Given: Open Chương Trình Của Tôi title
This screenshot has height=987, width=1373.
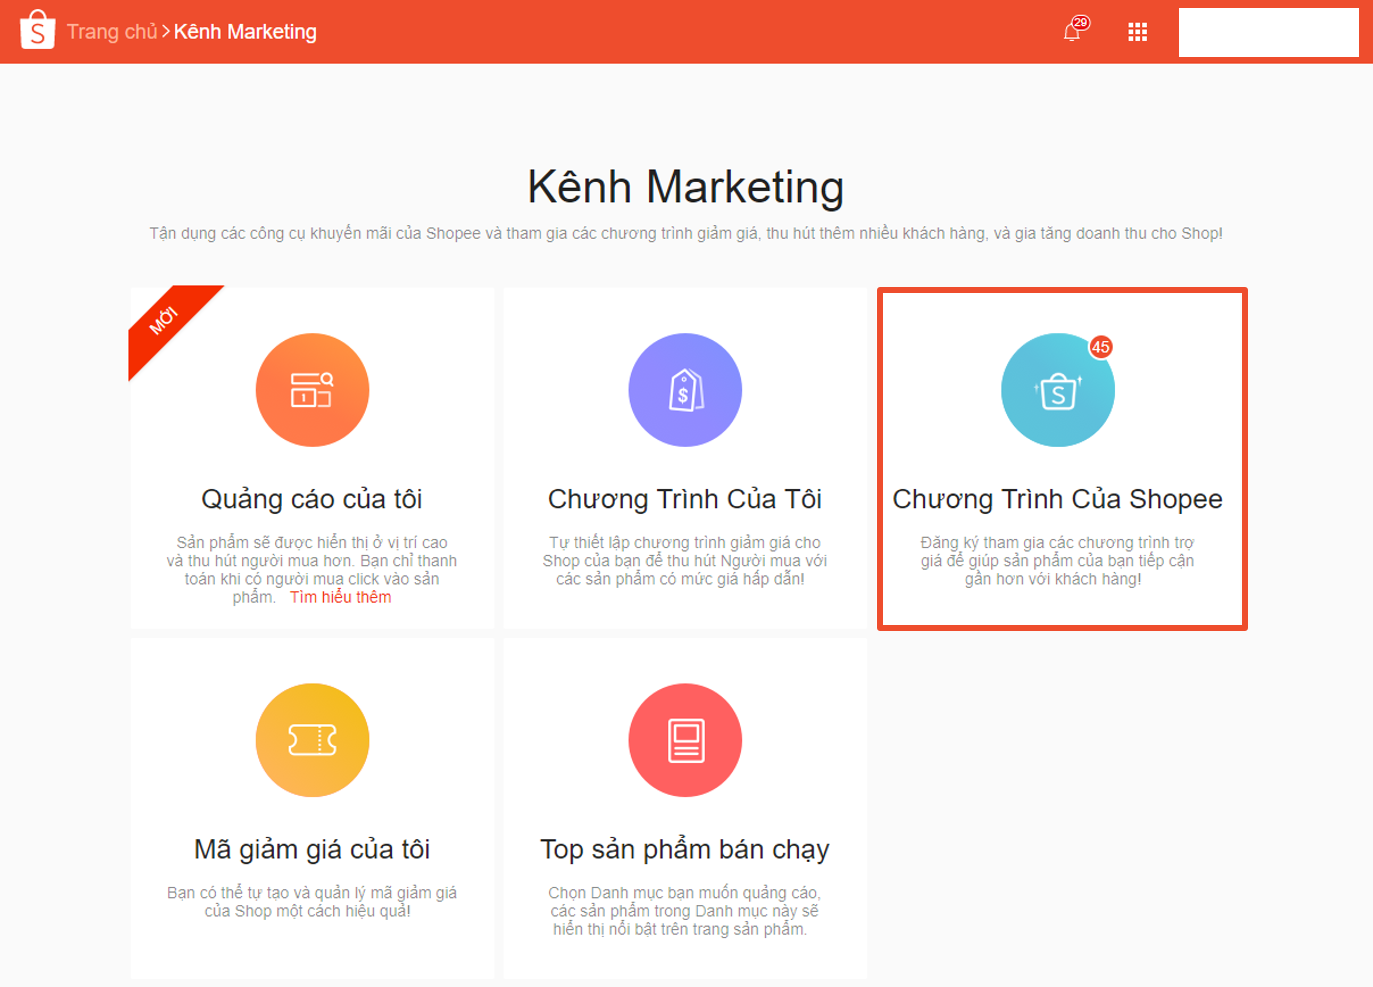Looking at the screenshot, I should point(685,498).
